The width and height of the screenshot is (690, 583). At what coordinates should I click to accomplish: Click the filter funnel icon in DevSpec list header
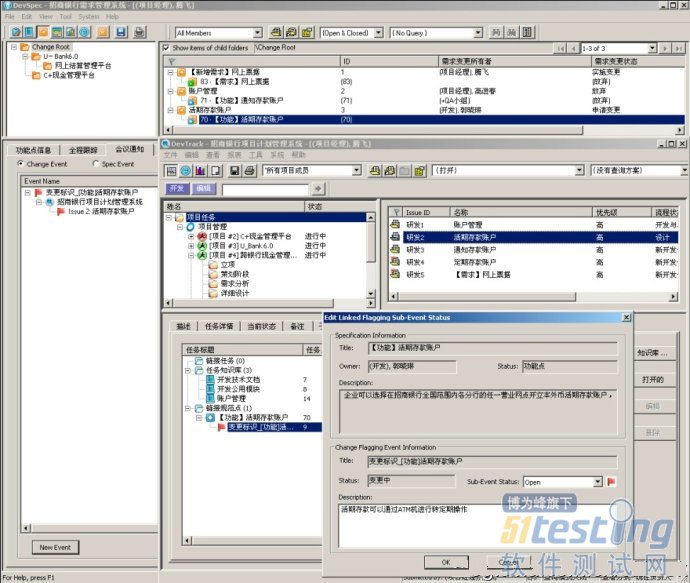tap(172, 62)
